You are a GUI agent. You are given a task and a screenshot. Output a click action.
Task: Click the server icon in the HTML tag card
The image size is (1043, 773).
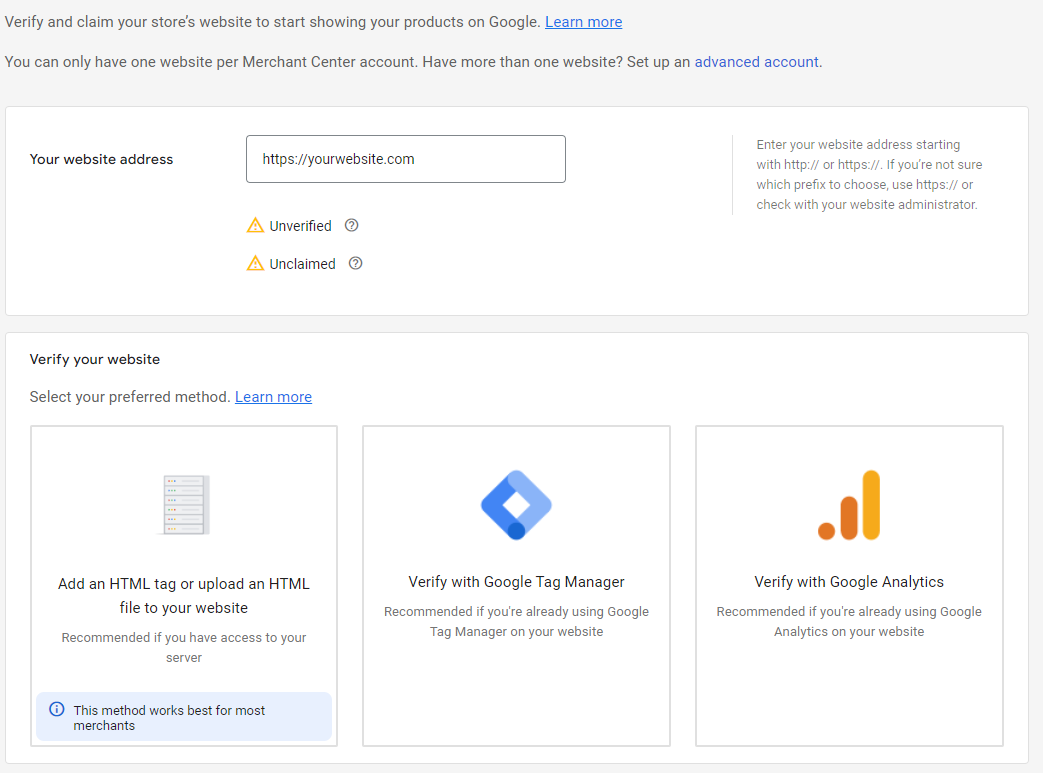click(x=184, y=505)
